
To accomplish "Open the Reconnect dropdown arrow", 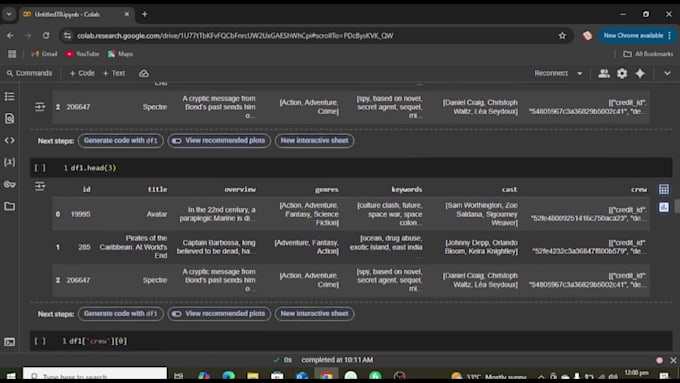I will pos(579,73).
